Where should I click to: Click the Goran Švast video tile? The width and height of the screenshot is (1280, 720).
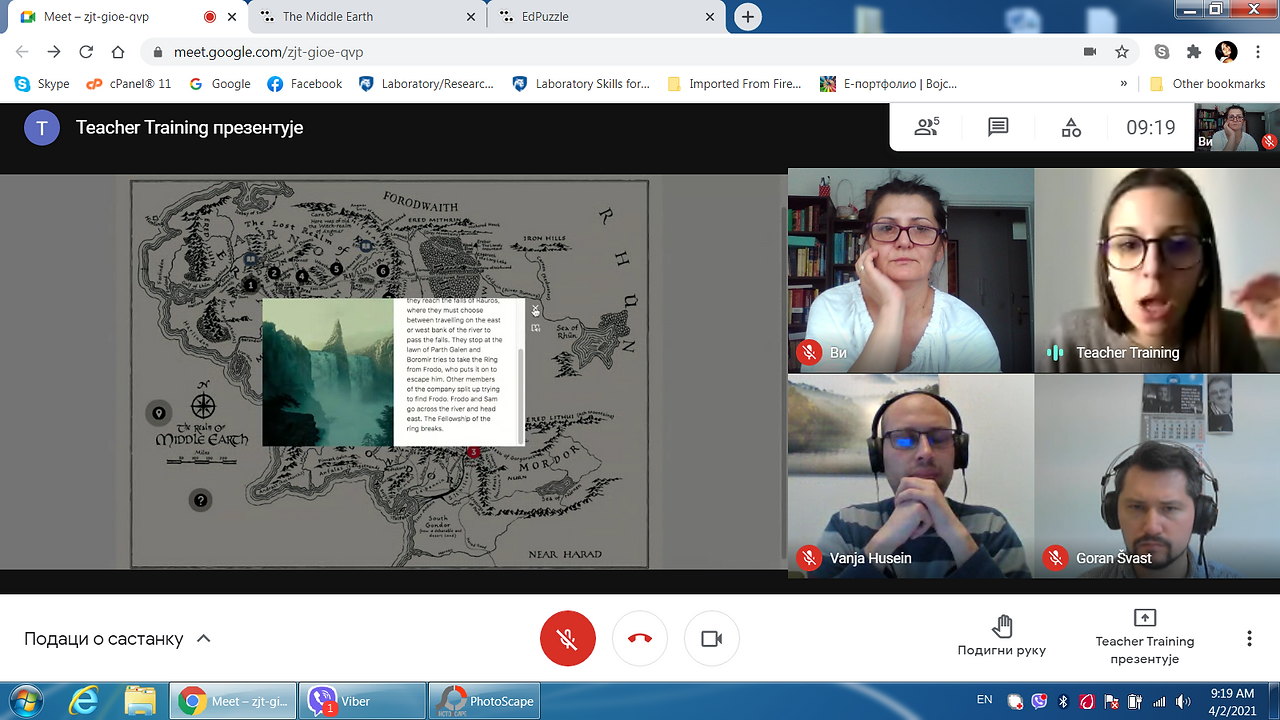[1157, 476]
